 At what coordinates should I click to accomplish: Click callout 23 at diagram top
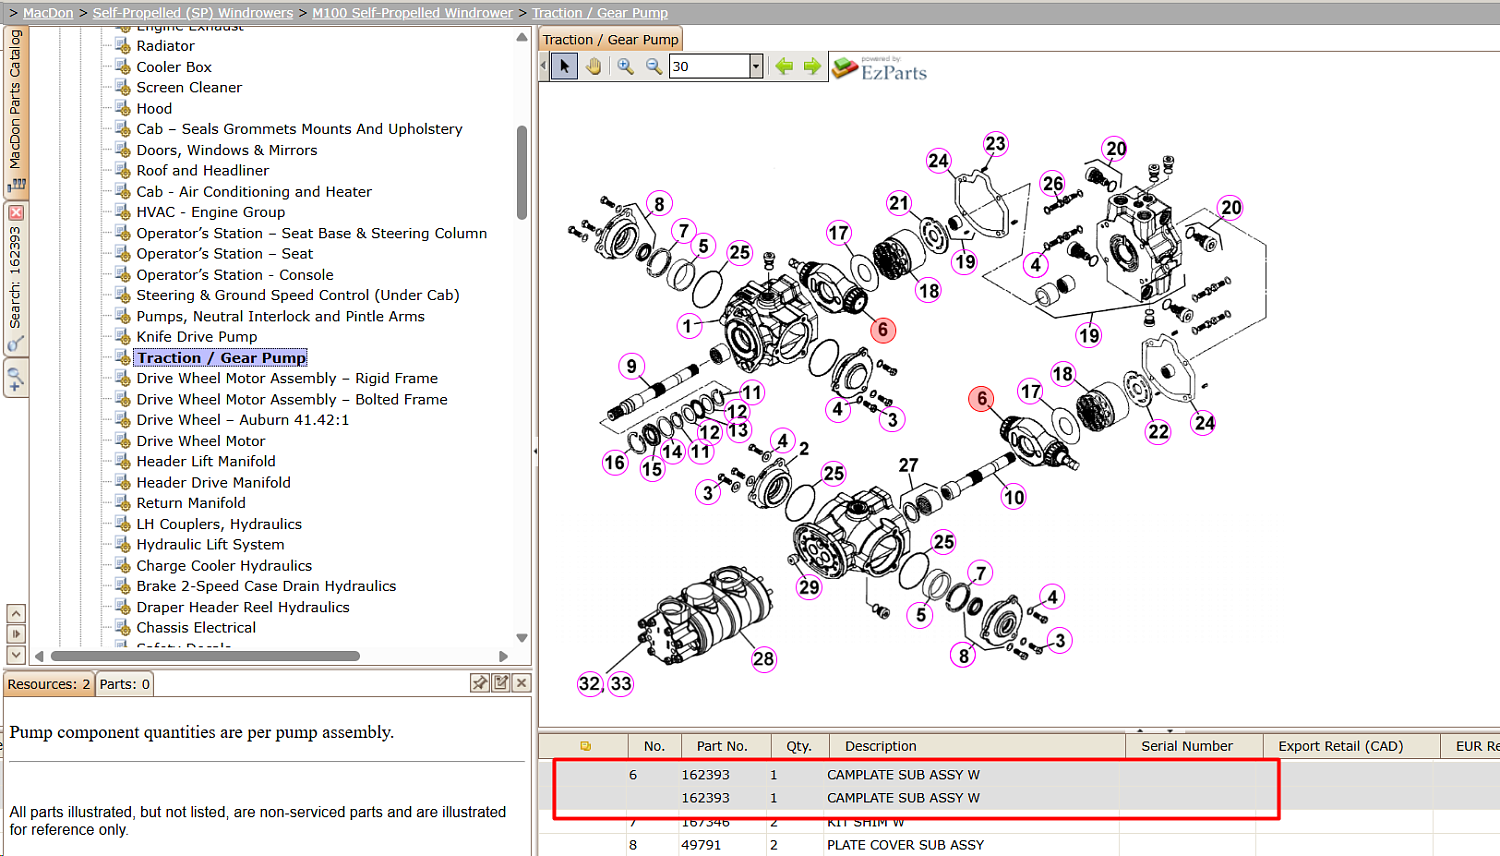tap(995, 144)
